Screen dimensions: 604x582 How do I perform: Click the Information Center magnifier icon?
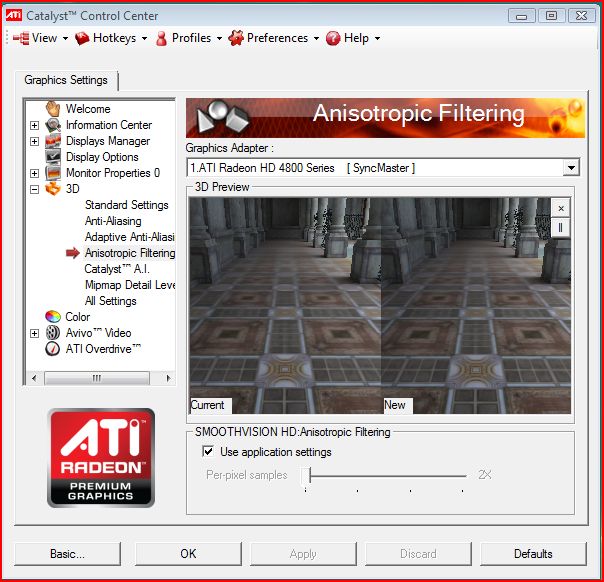53,125
